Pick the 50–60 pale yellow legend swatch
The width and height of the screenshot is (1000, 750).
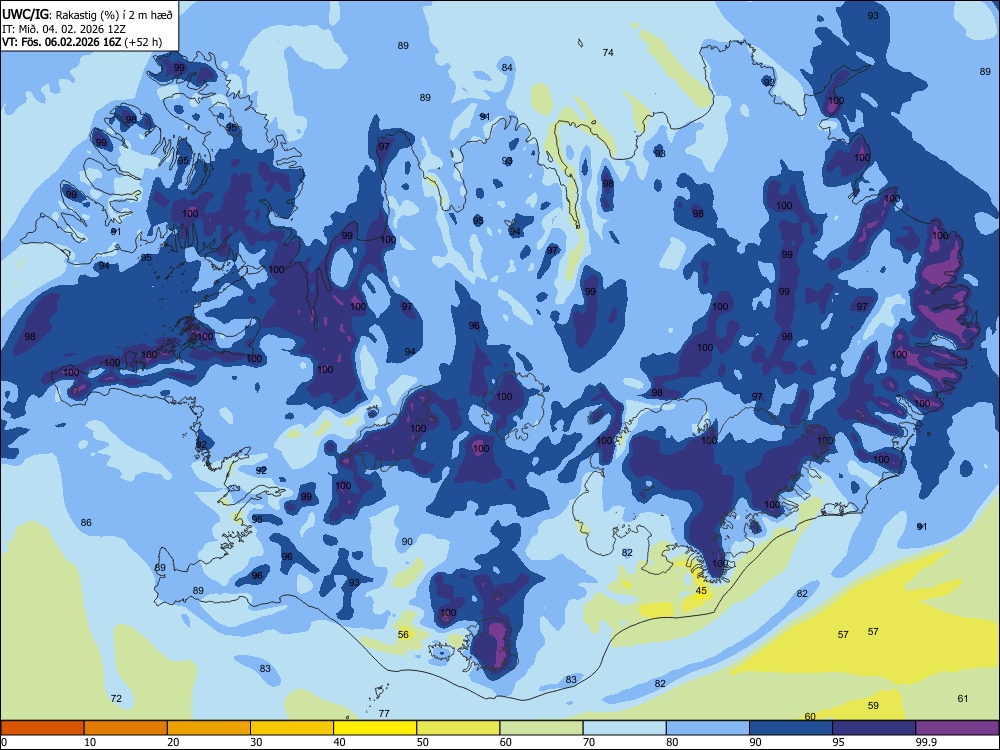458,728
